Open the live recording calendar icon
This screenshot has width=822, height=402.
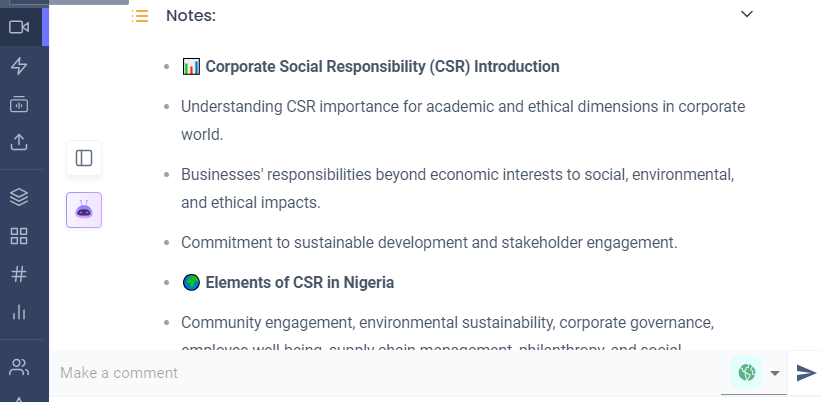(x=19, y=104)
